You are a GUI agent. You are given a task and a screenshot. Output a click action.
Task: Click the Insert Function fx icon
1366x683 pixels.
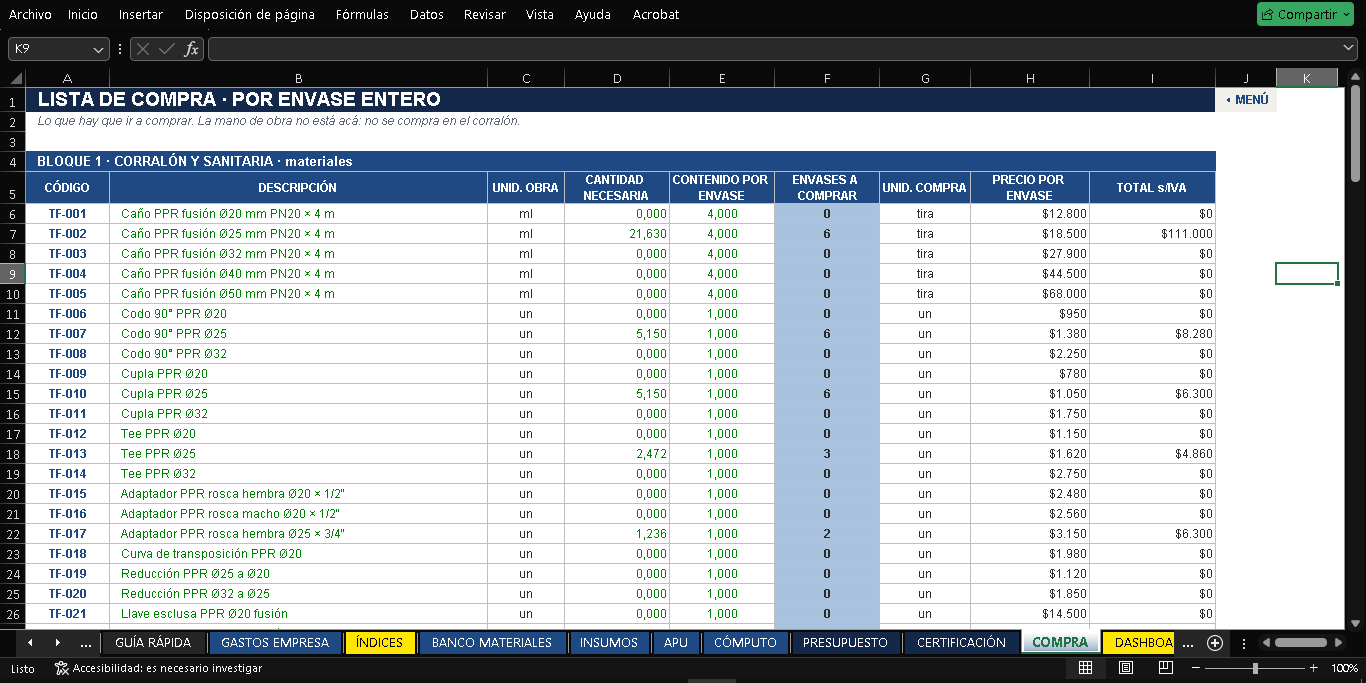(191, 49)
